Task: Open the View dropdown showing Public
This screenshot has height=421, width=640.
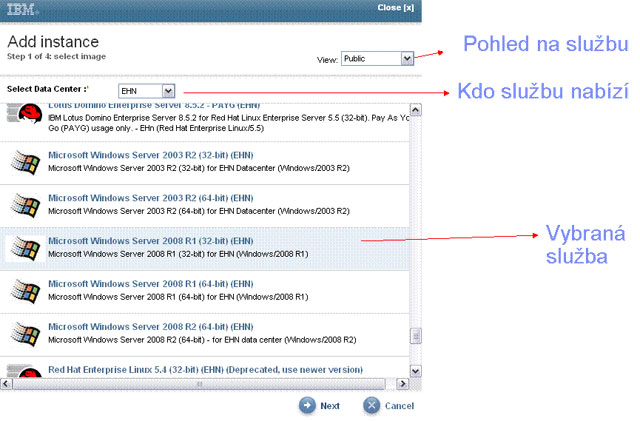Action: (378, 59)
